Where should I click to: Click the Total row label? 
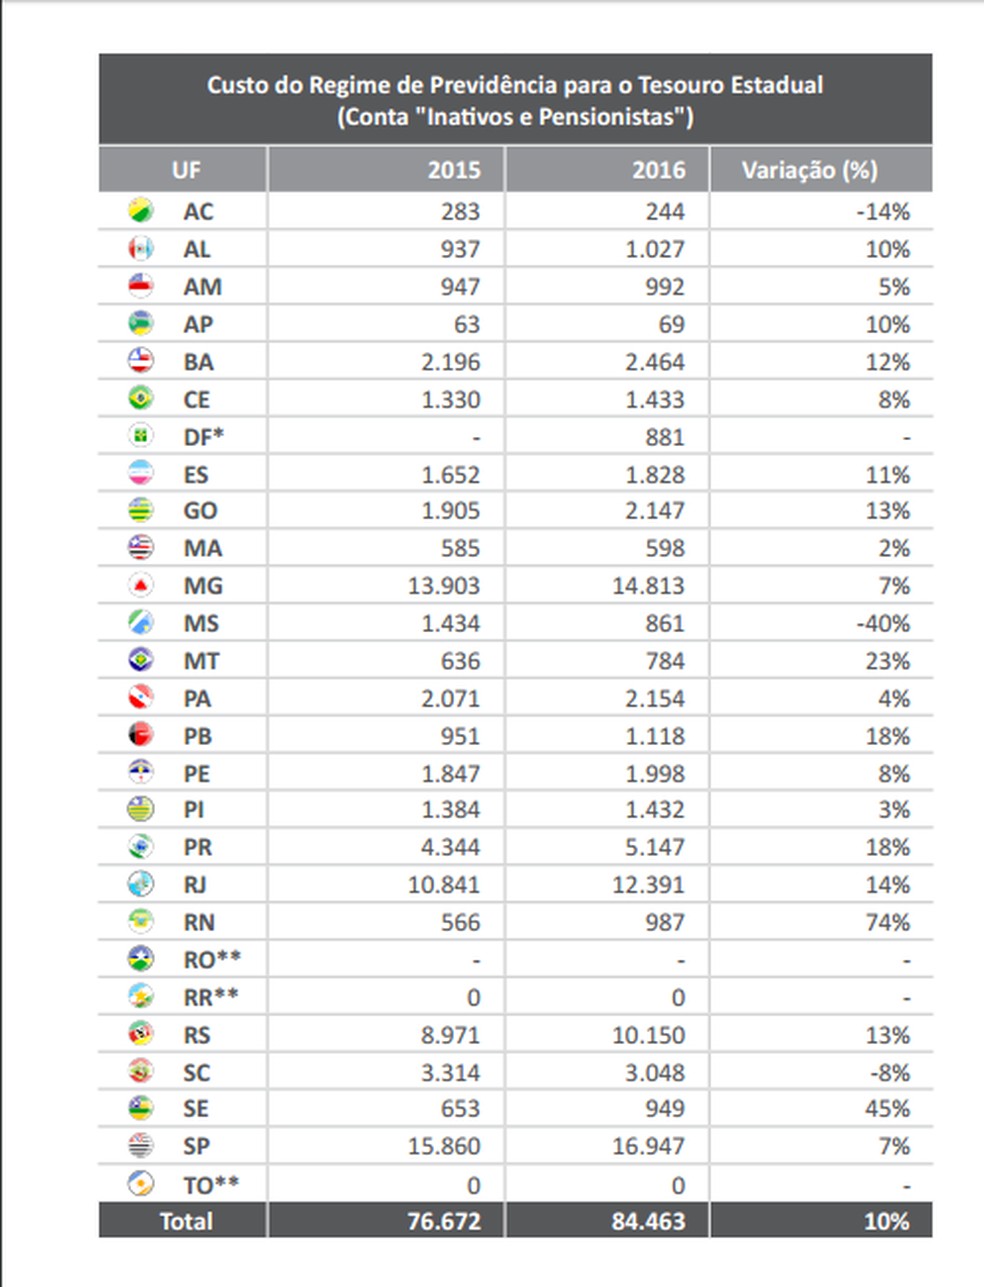(x=186, y=1221)
